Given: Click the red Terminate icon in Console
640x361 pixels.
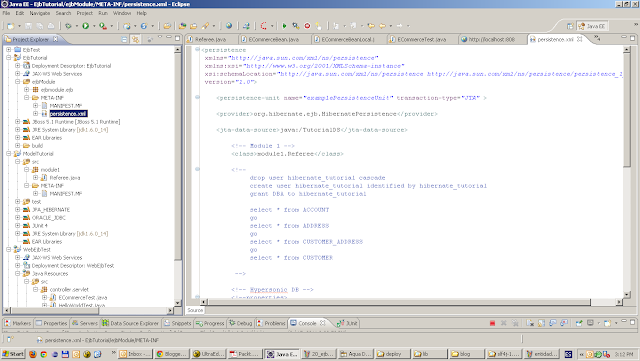Looking at the screenshot, I should click(x=492, y=323).
